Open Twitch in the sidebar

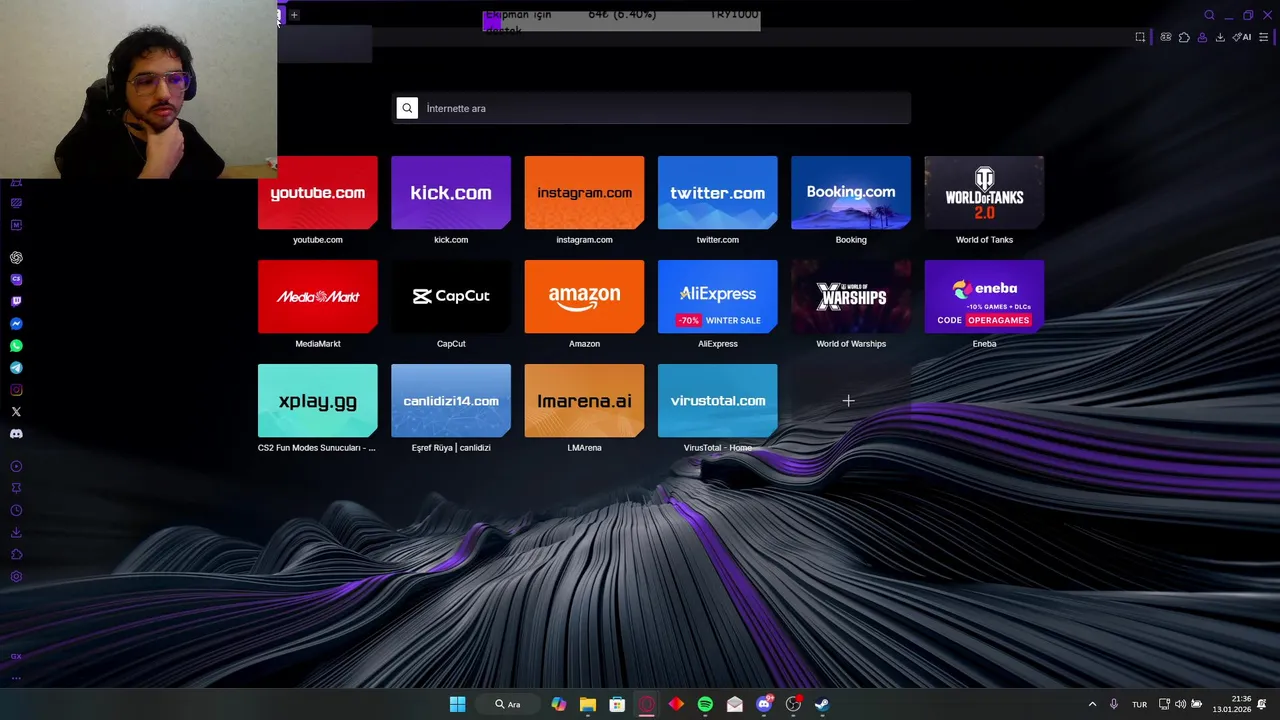(x=16, y=302)
